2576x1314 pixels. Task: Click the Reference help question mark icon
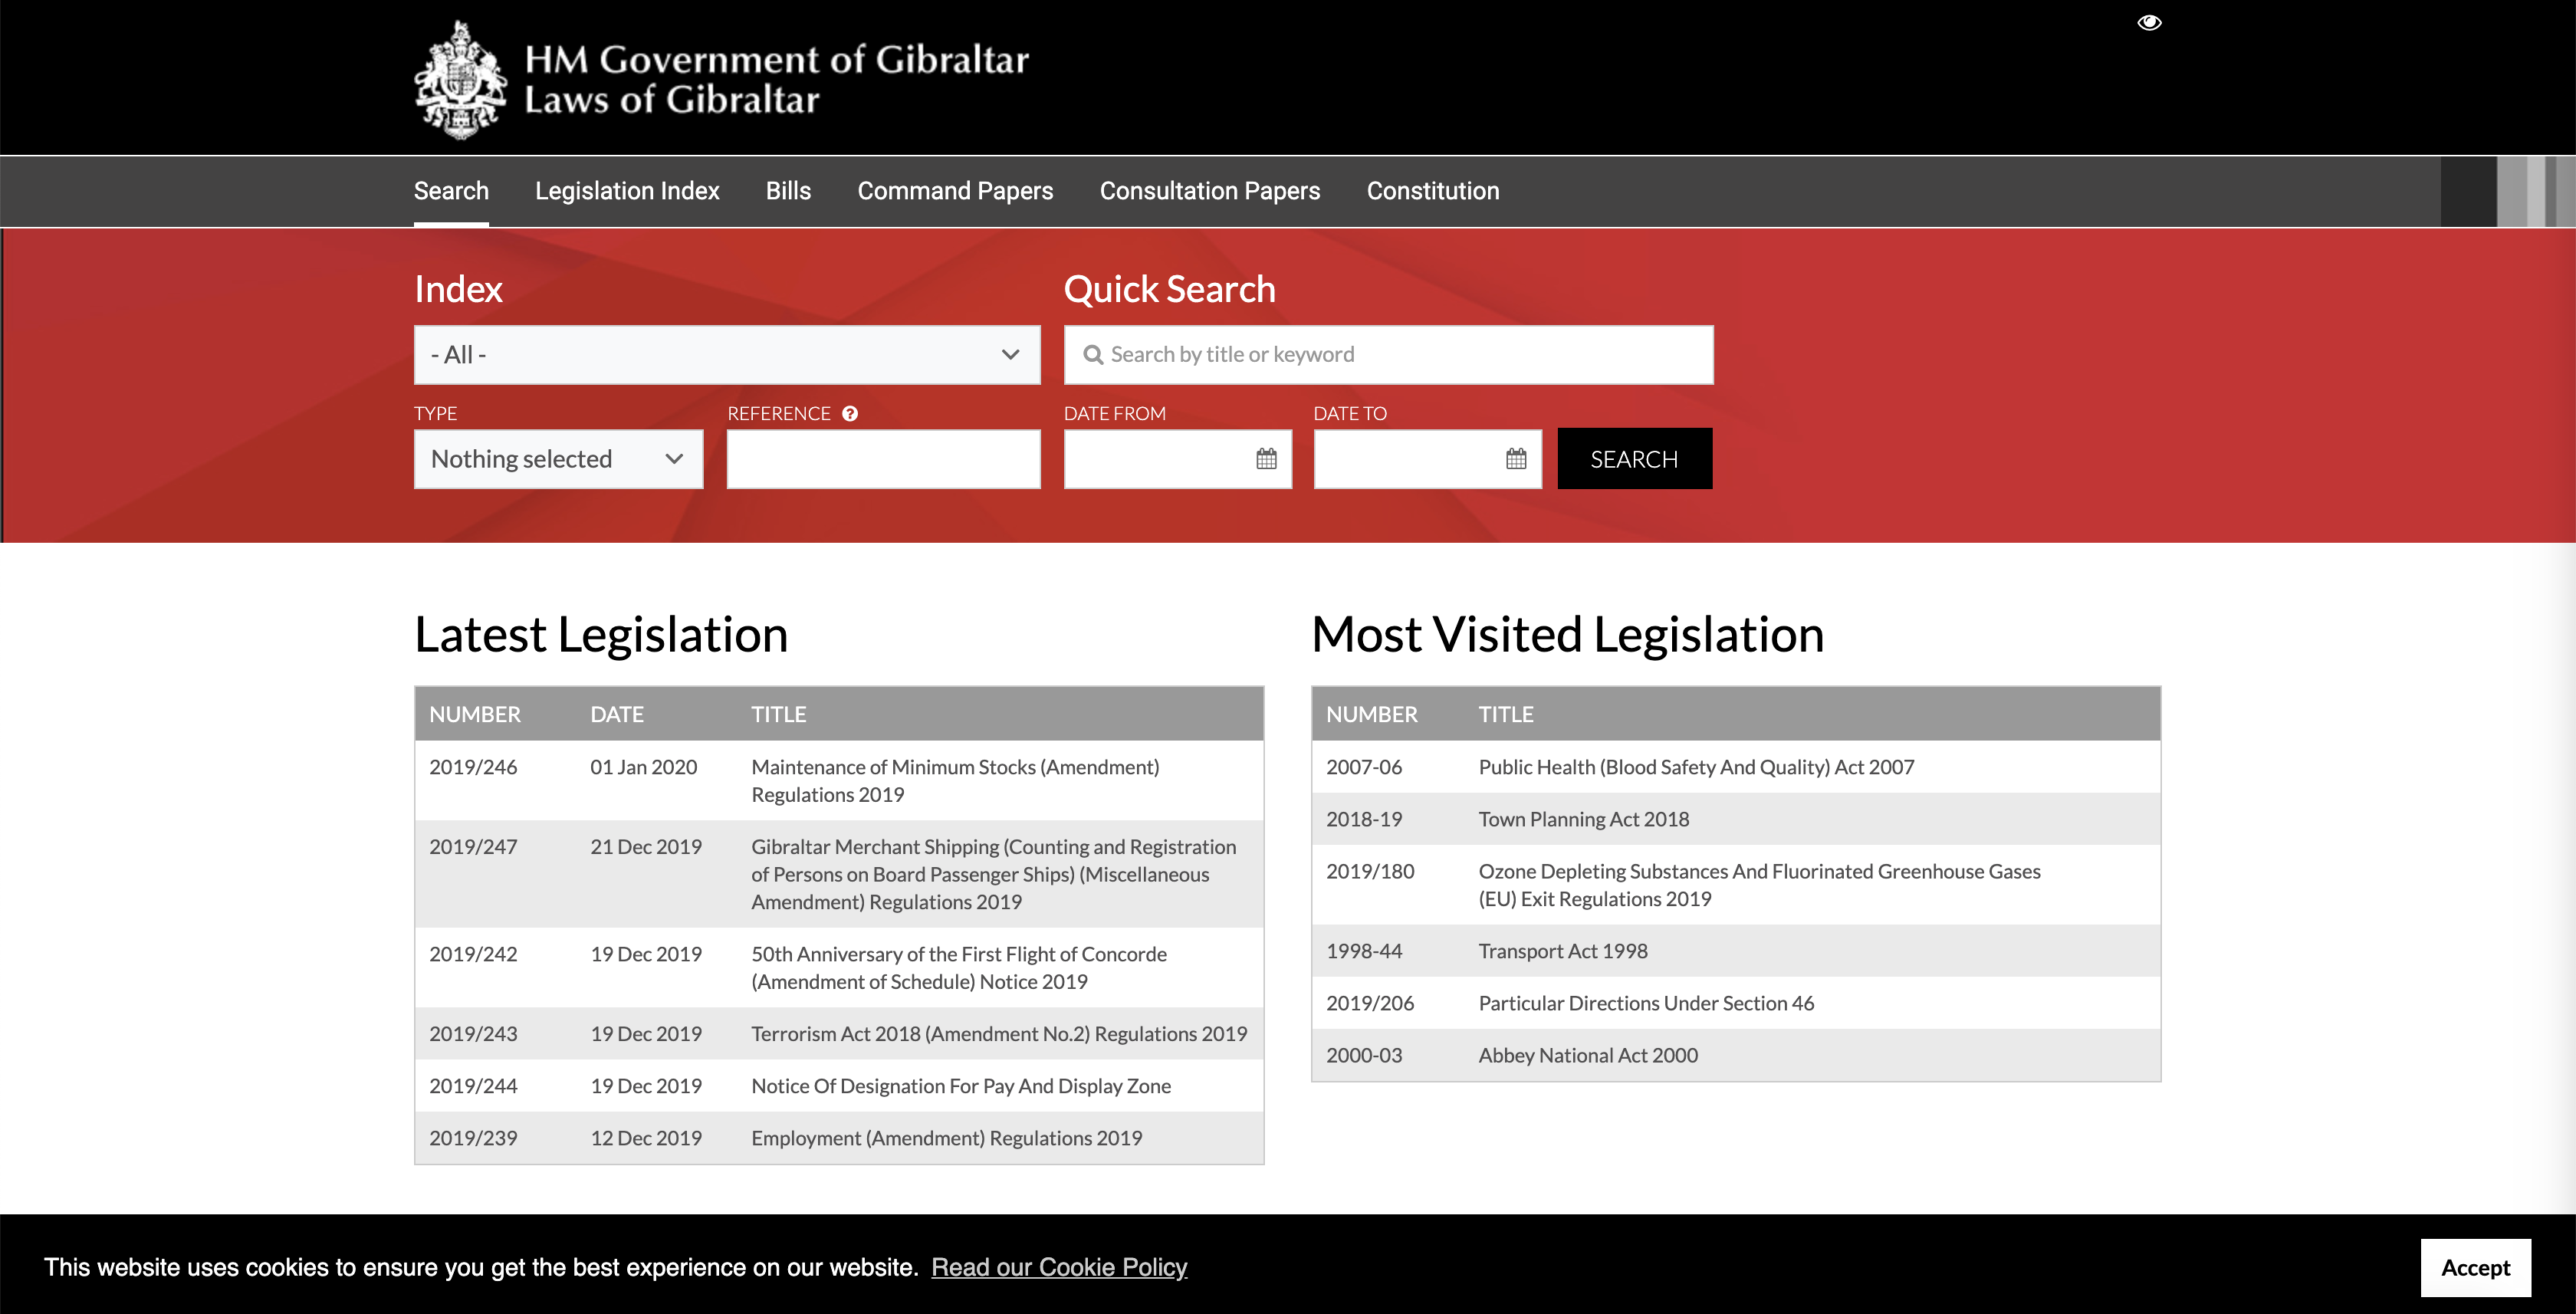coord(849,413)
